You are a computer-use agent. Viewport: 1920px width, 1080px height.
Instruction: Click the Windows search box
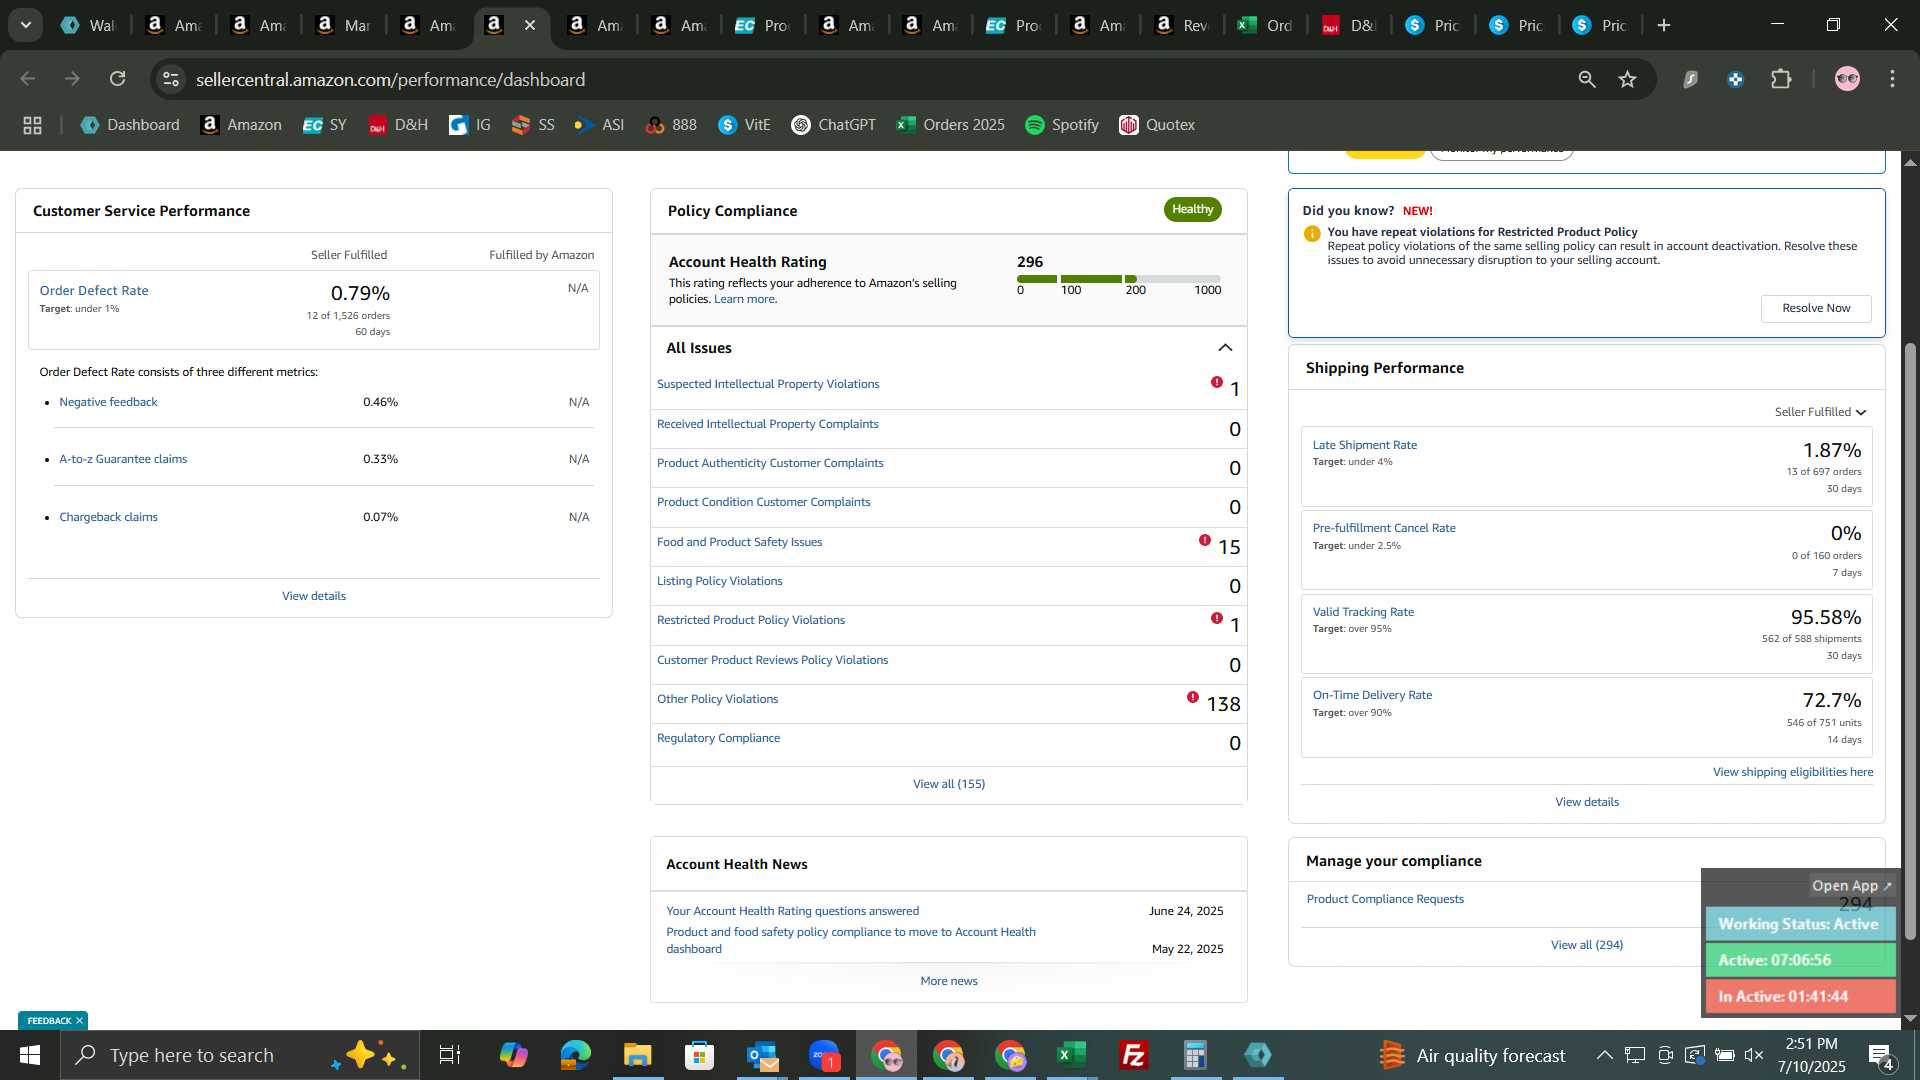click(240, 1055)
